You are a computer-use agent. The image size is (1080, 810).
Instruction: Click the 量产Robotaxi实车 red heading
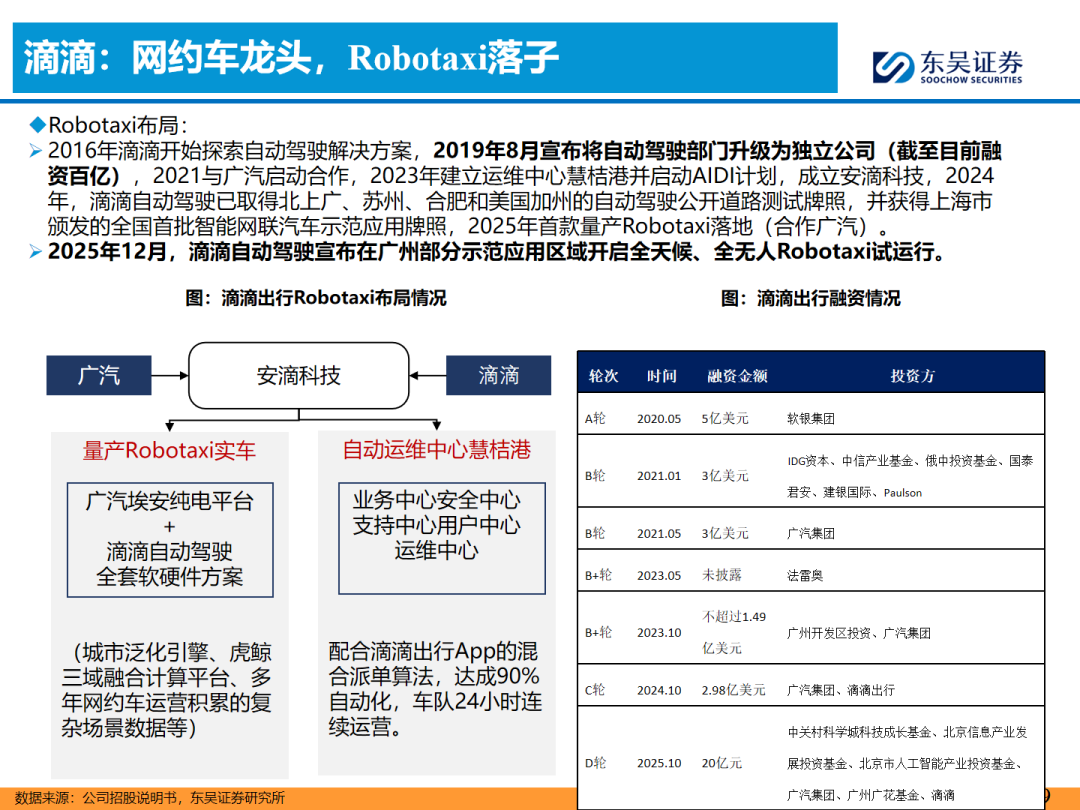click(169, 450)
